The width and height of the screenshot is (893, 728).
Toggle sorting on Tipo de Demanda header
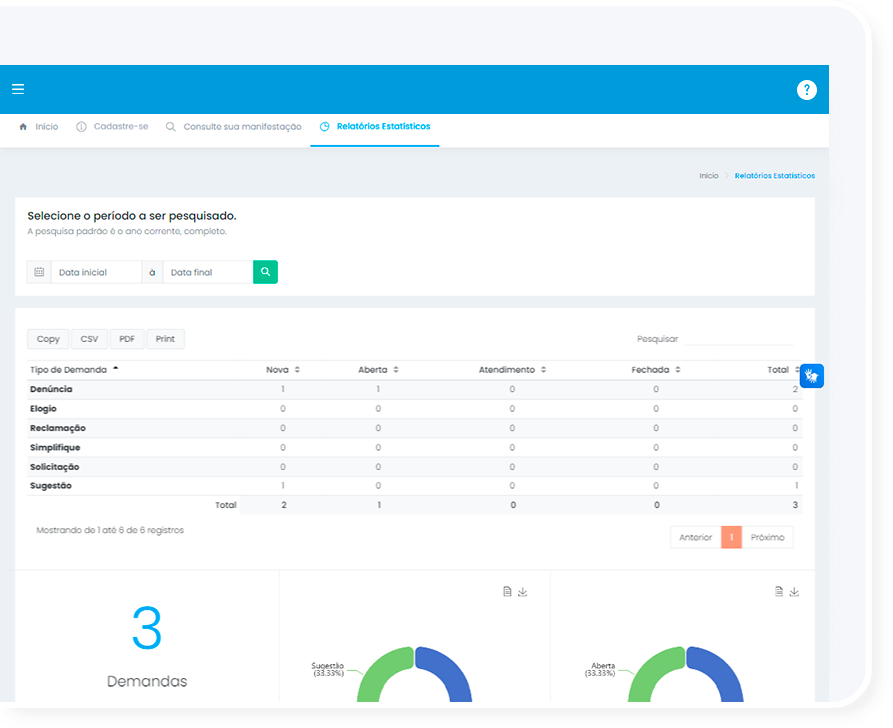click(75, 370)
